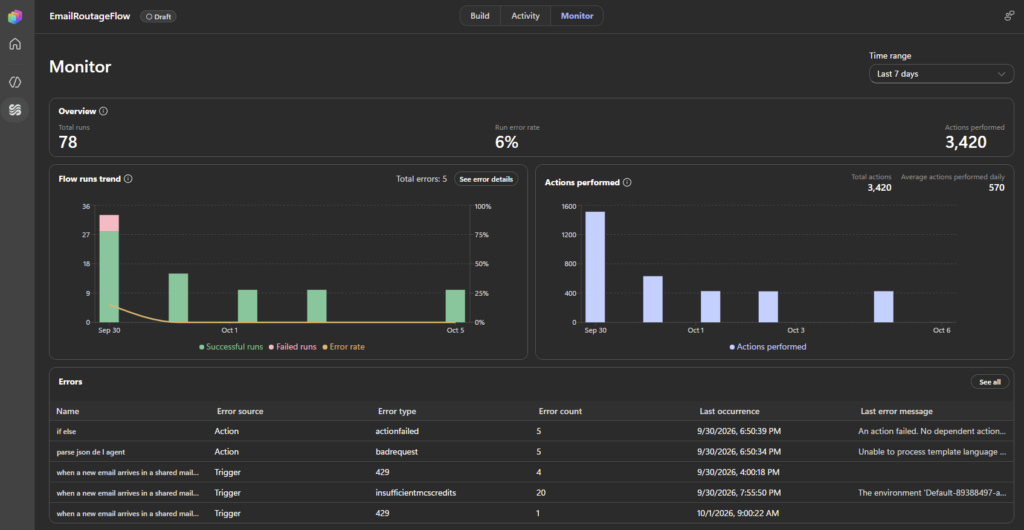This screenshot has width=1024, height=530.
Task: Click the colorful app logo icon
Action: pyautogui.click(x=15, y=16)
